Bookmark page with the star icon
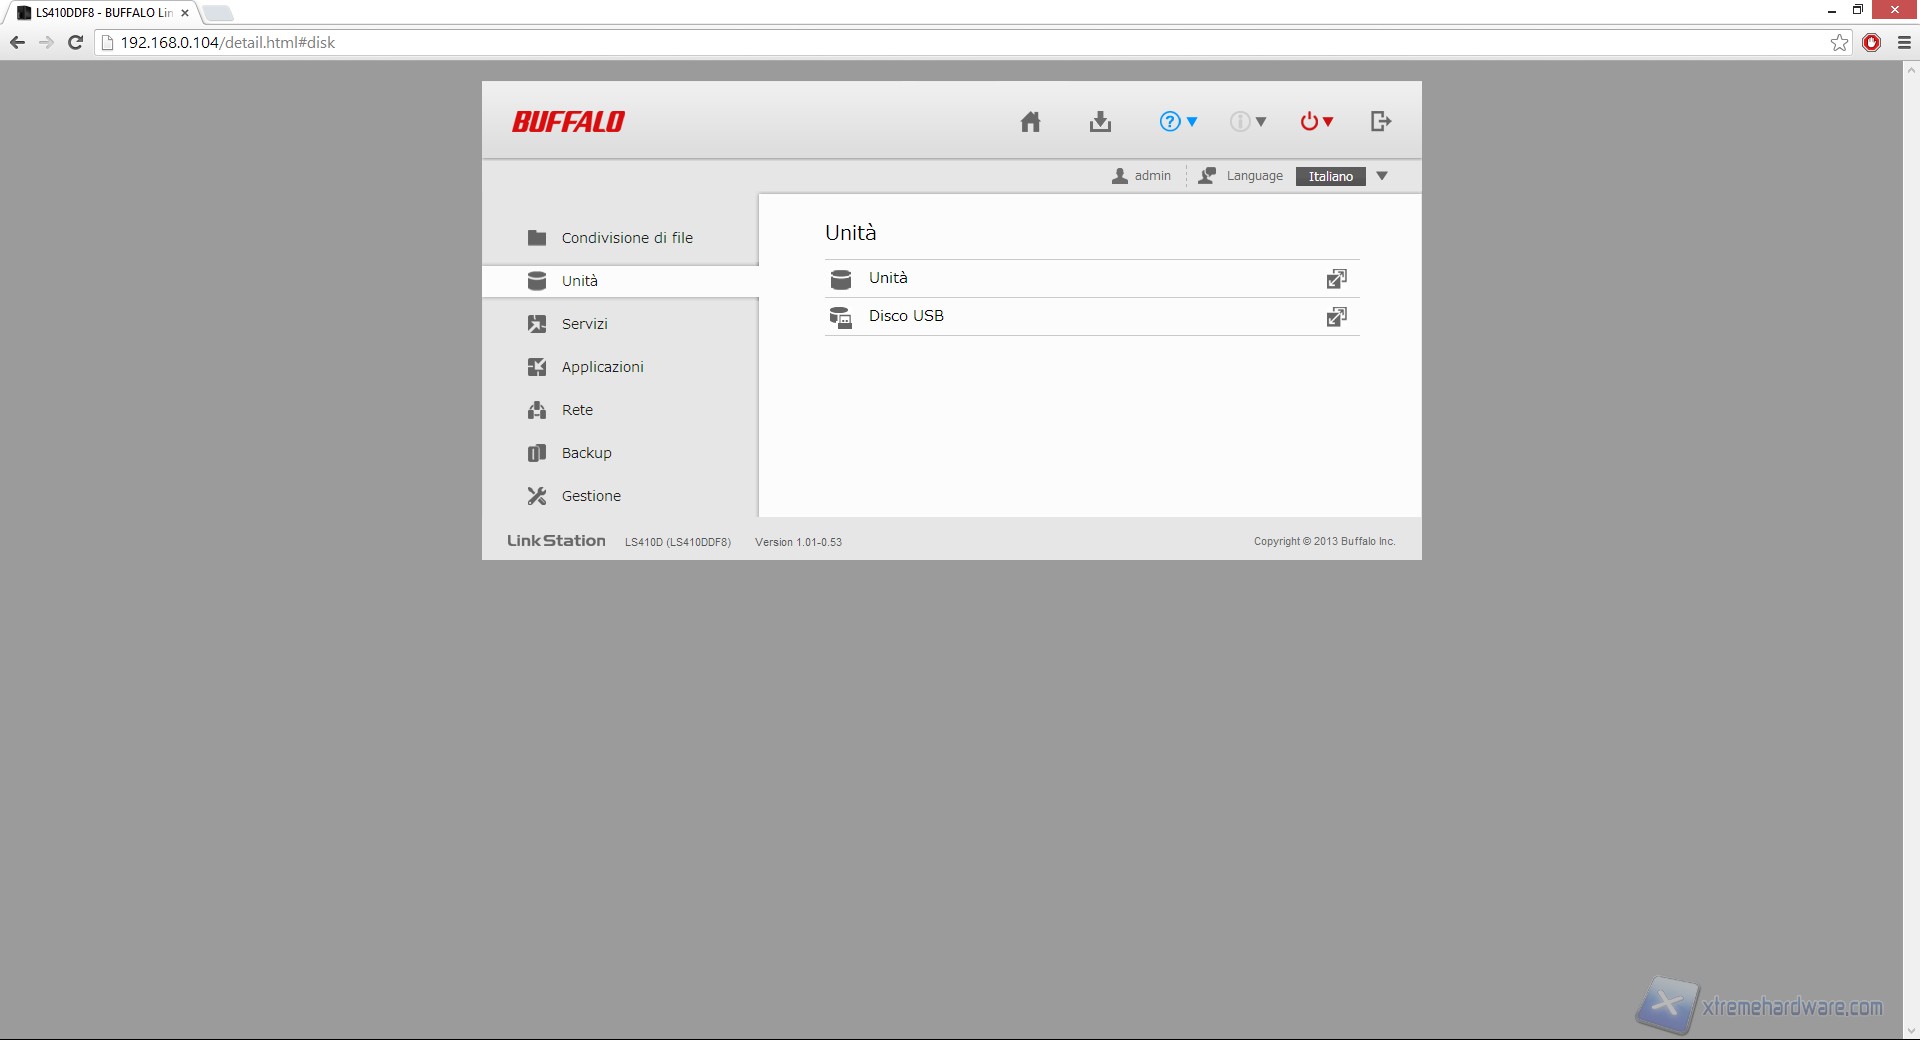Image resolution: width=1920 pixels, height=1040 pixels. pyautogui.click(x=1839, y=42)
